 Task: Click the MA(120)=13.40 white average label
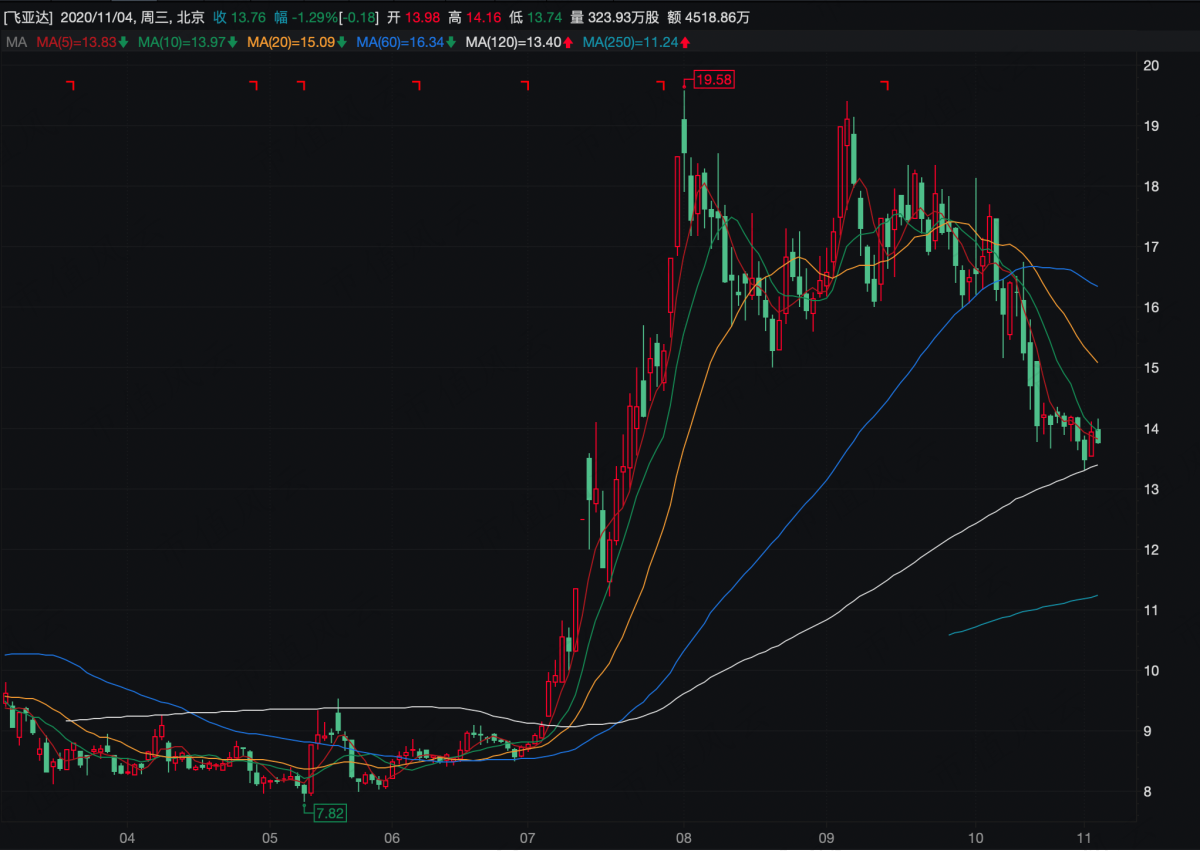(x=515, y=42)
